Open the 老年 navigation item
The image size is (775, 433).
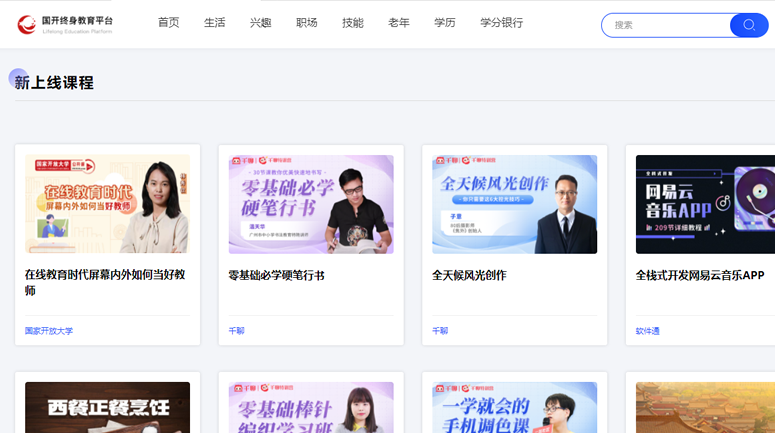click(x=398, y=23)
